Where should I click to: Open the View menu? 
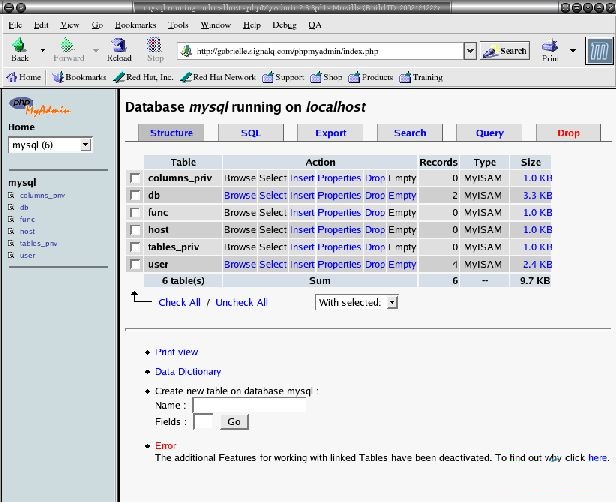point(70,25)
